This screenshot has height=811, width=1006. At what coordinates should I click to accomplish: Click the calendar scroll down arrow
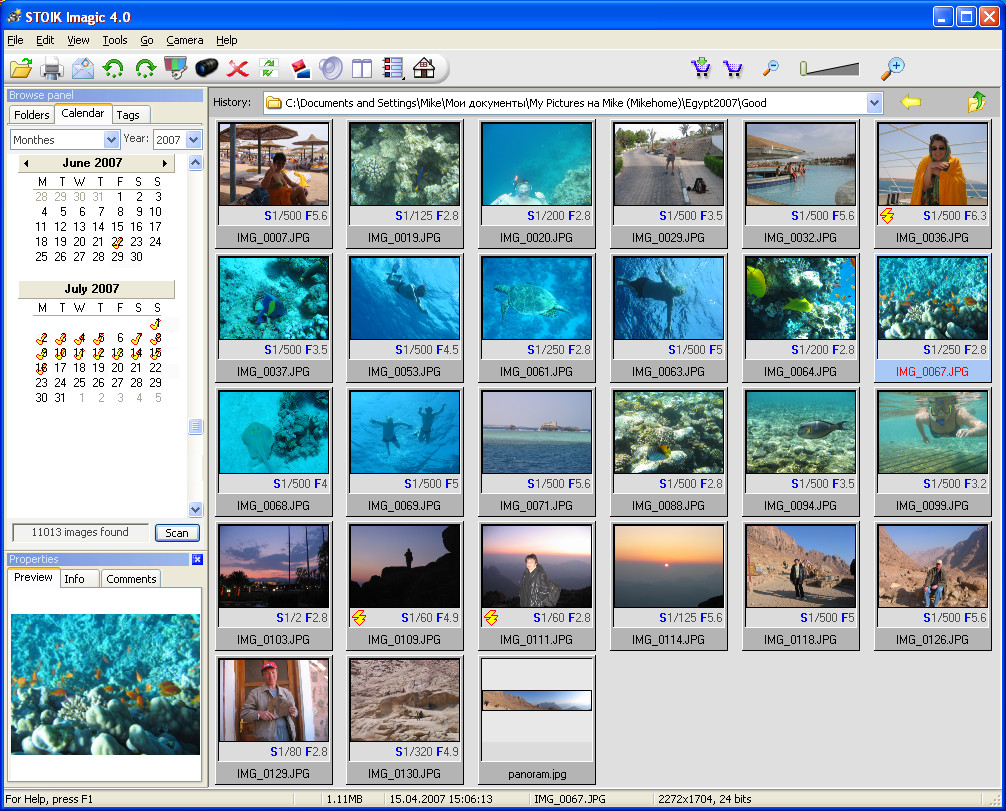click(196, 509)
